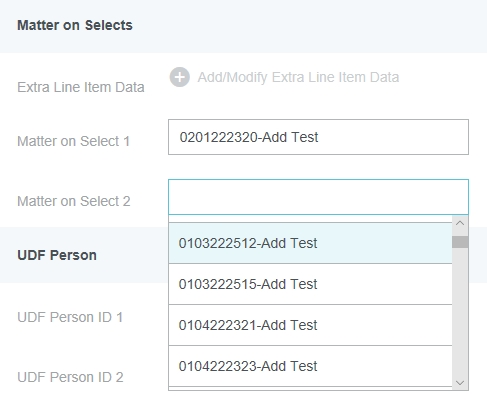Click the UDF Person ID 2 label
The image size is (487, 402).
click(x=70, y=377)
